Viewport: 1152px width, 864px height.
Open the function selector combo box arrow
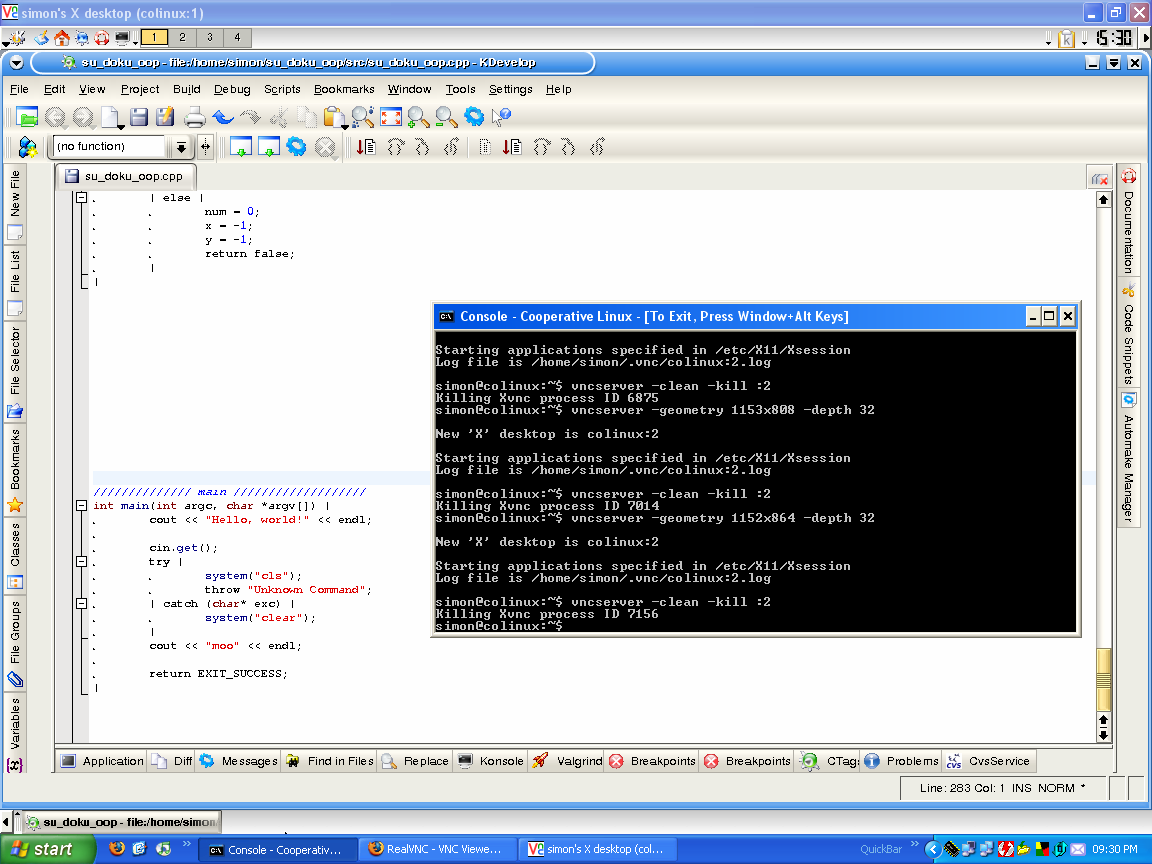(x=181, y=148)
